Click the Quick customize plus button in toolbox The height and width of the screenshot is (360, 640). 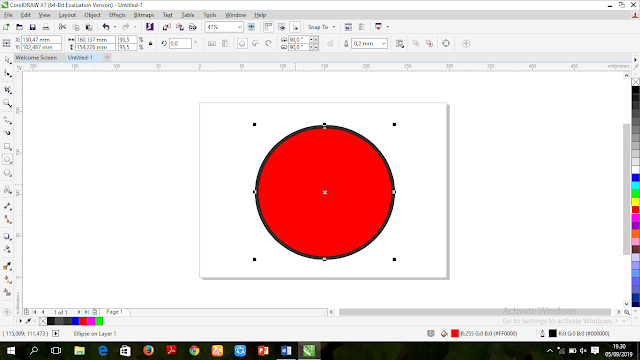pos(7,312)
